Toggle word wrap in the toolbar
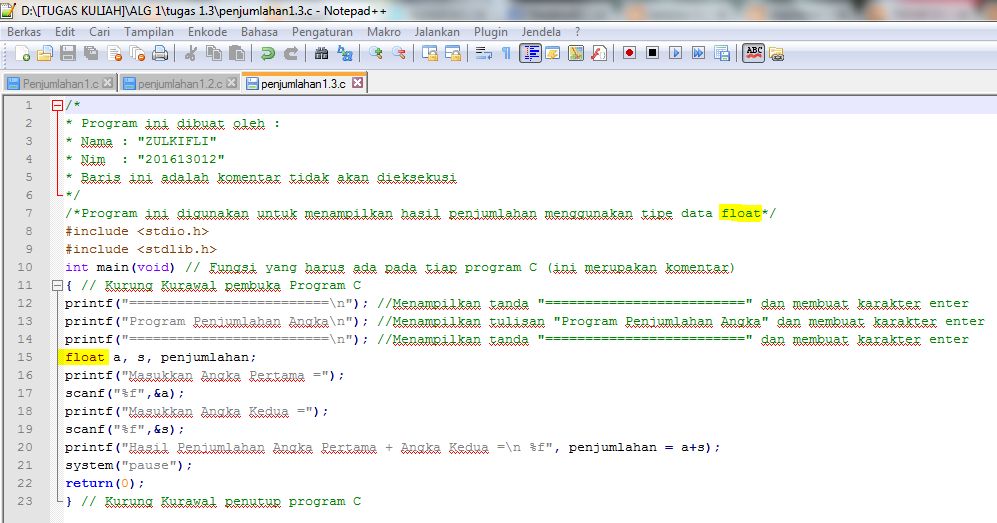This screenshot has height=523, width=997. (x=484, y=53)
